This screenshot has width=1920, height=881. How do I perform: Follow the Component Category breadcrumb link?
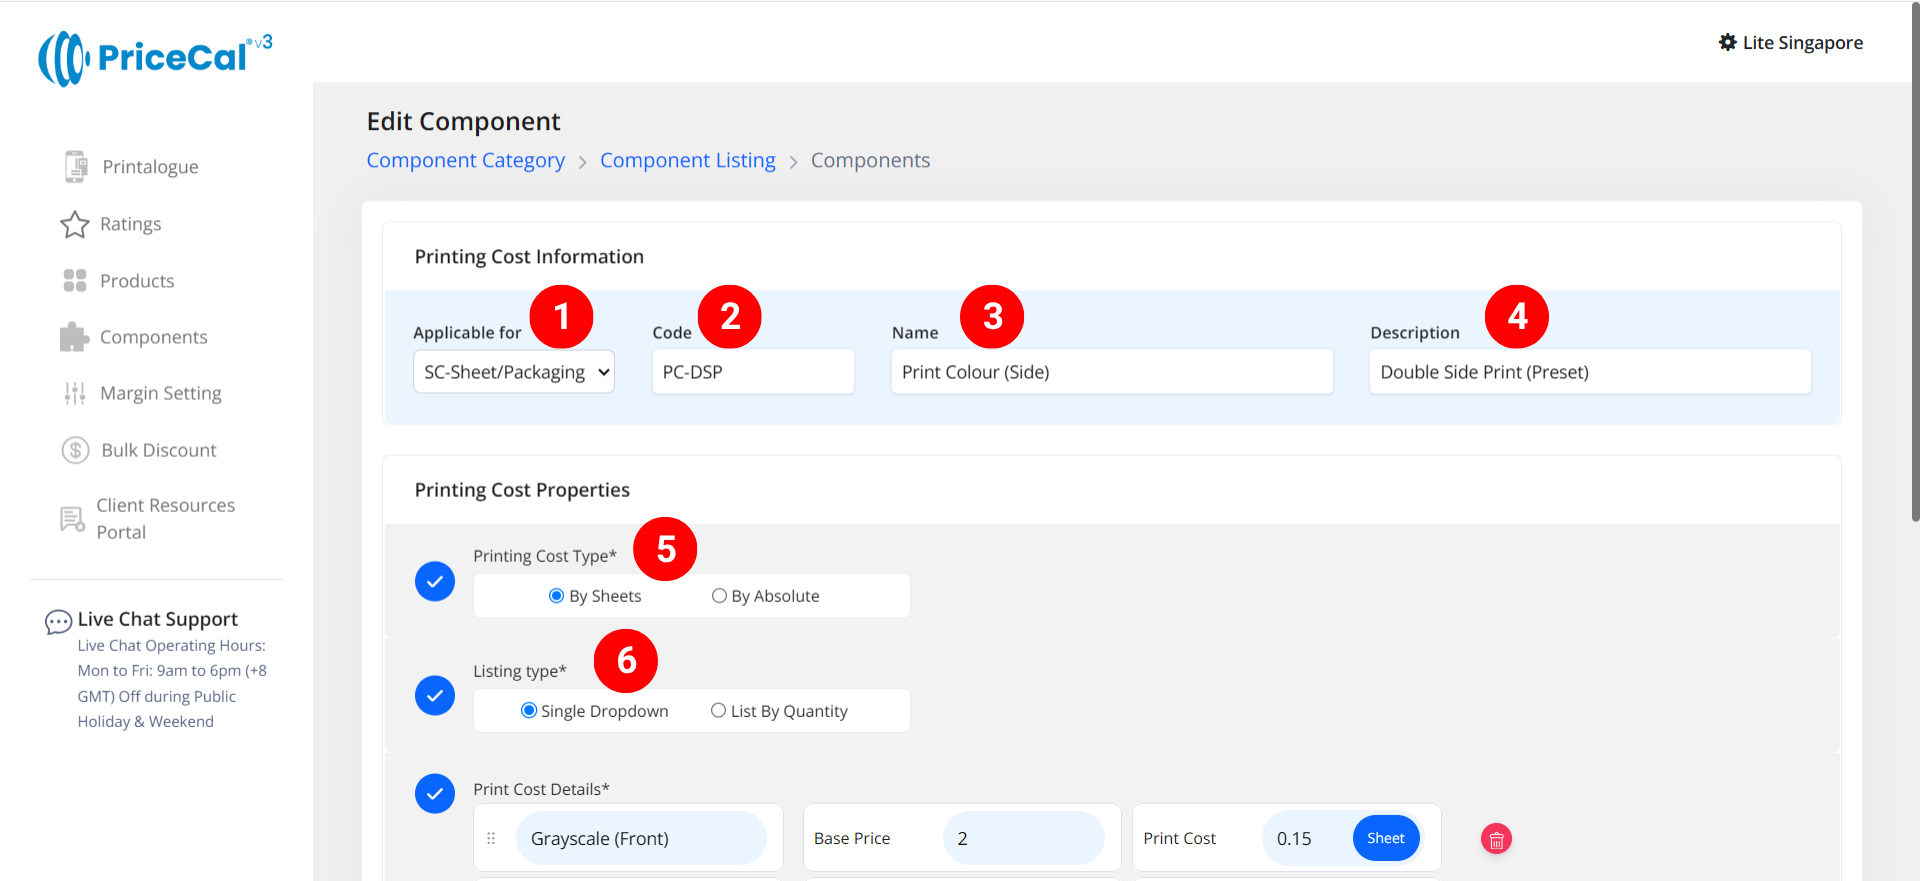(x=465, y=161)
